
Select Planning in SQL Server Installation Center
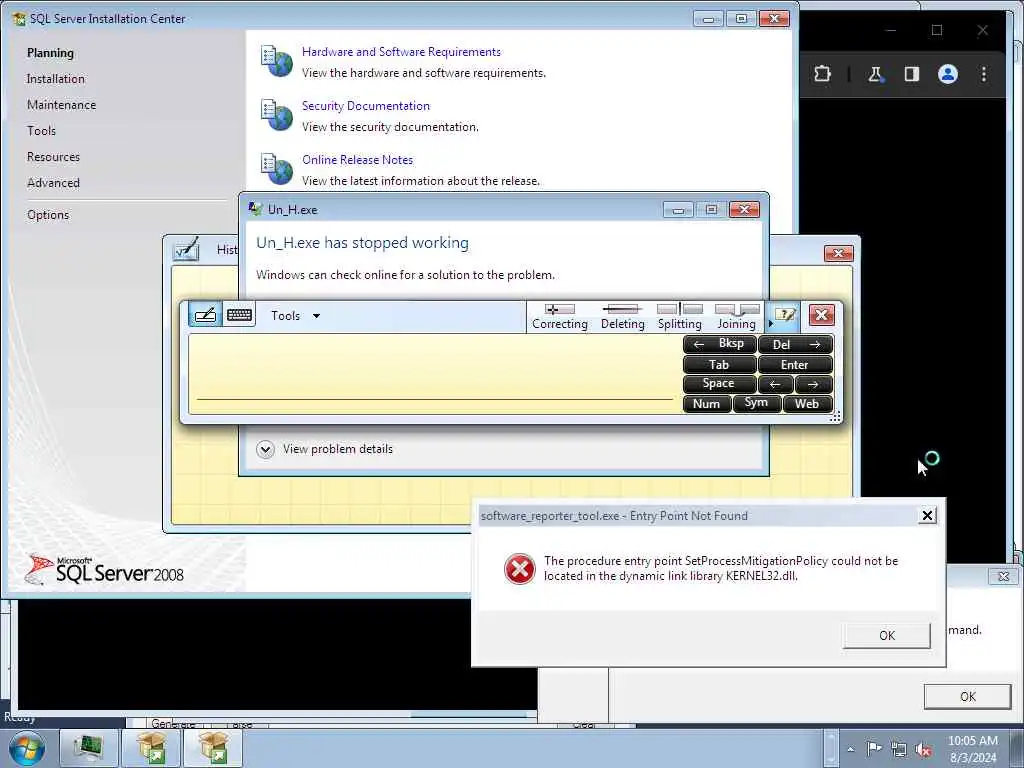50,53
